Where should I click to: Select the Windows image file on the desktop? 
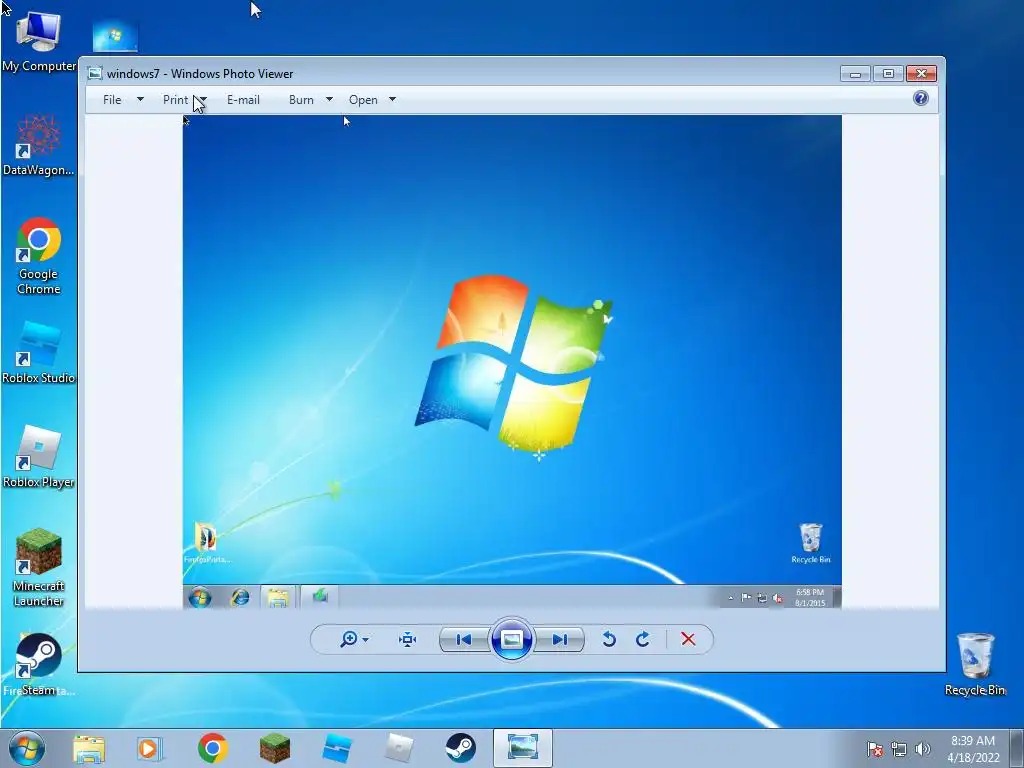tap(115, 35)
